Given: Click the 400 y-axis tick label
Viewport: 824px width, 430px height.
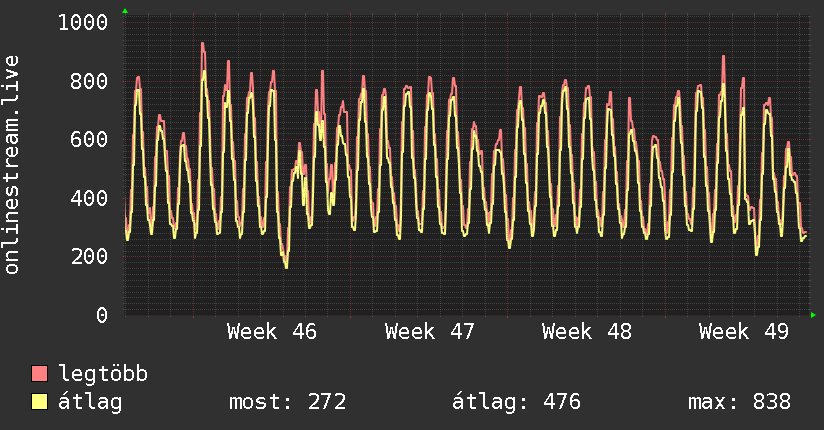Looking at the screenshot, I should pos(89,198).
